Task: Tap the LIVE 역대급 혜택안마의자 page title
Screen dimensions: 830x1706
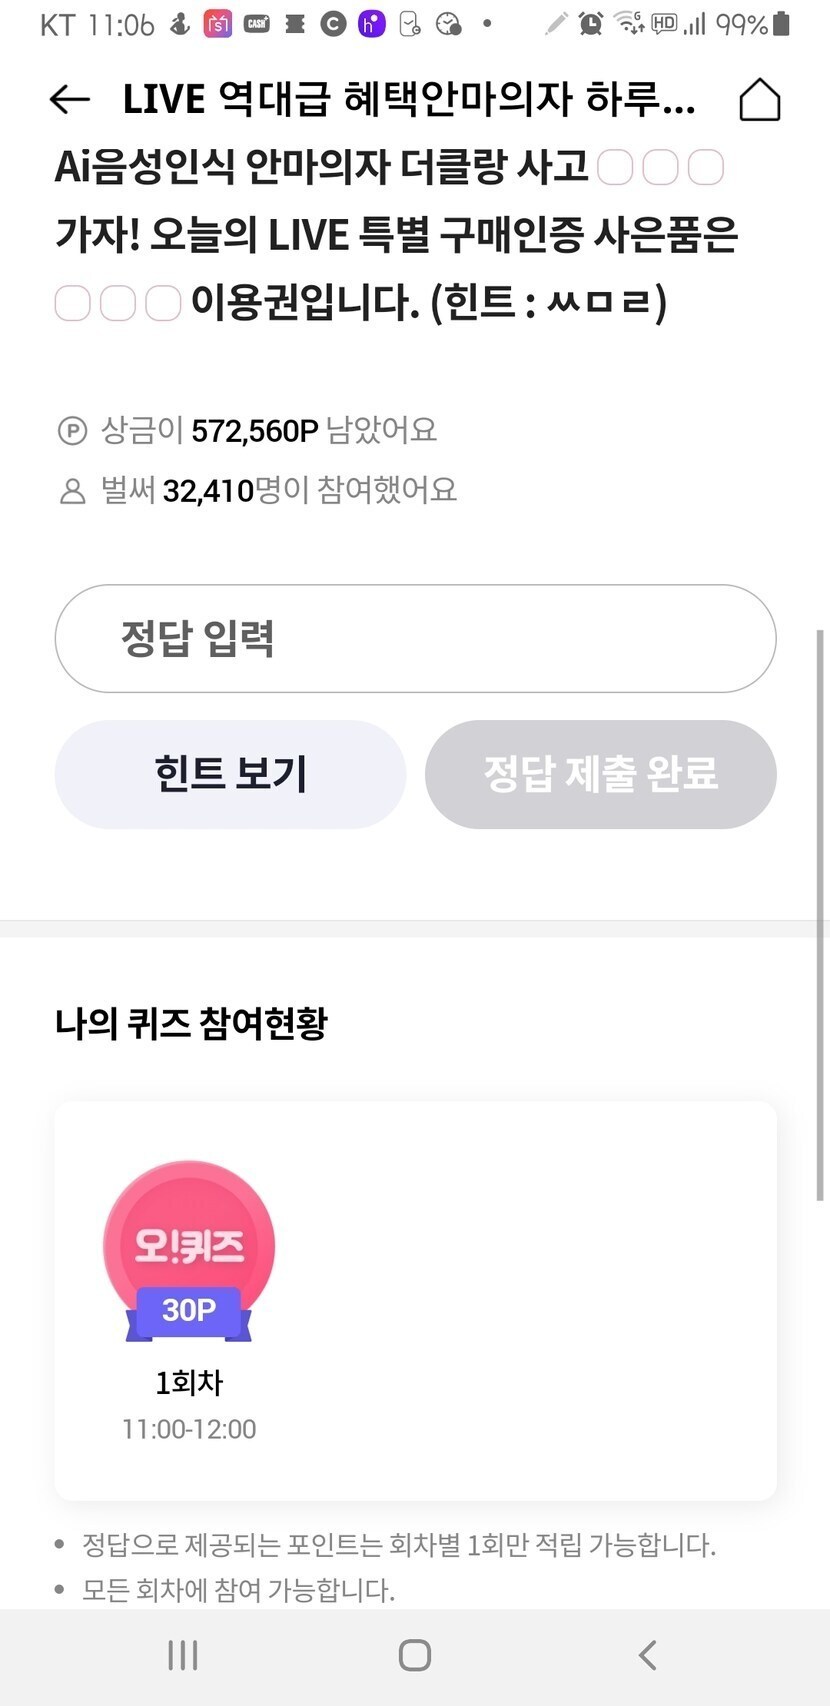Action: click(x=408, y=99)
